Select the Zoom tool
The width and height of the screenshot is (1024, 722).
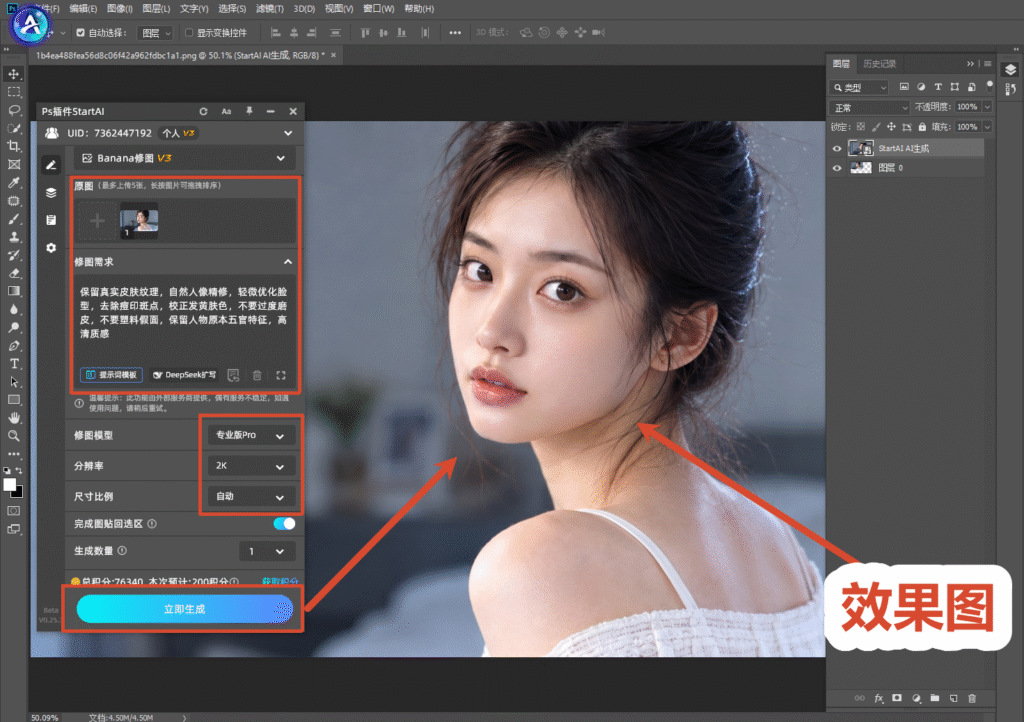coord(14,435)
